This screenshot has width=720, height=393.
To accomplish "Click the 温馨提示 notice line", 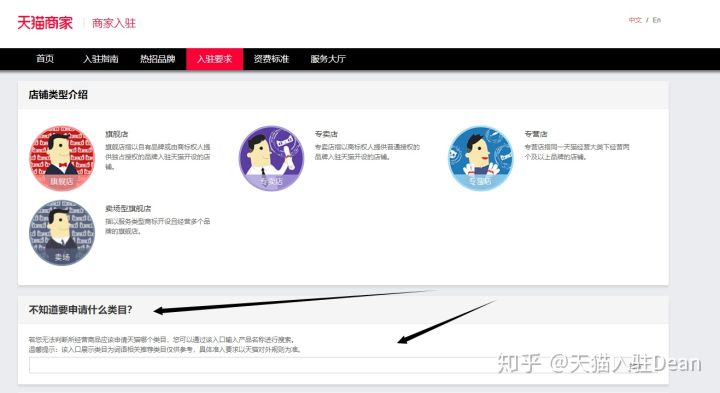I will coord(165,349).
